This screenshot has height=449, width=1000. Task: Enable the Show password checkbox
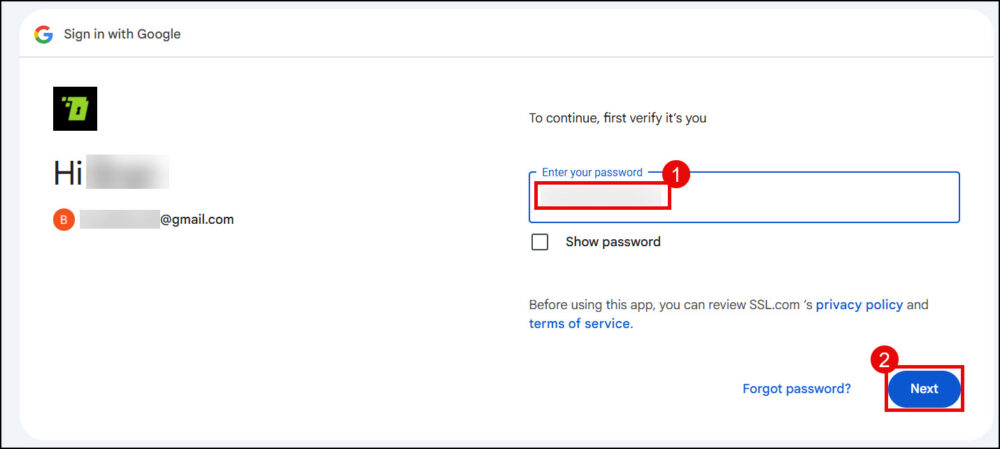click(540, 242)
